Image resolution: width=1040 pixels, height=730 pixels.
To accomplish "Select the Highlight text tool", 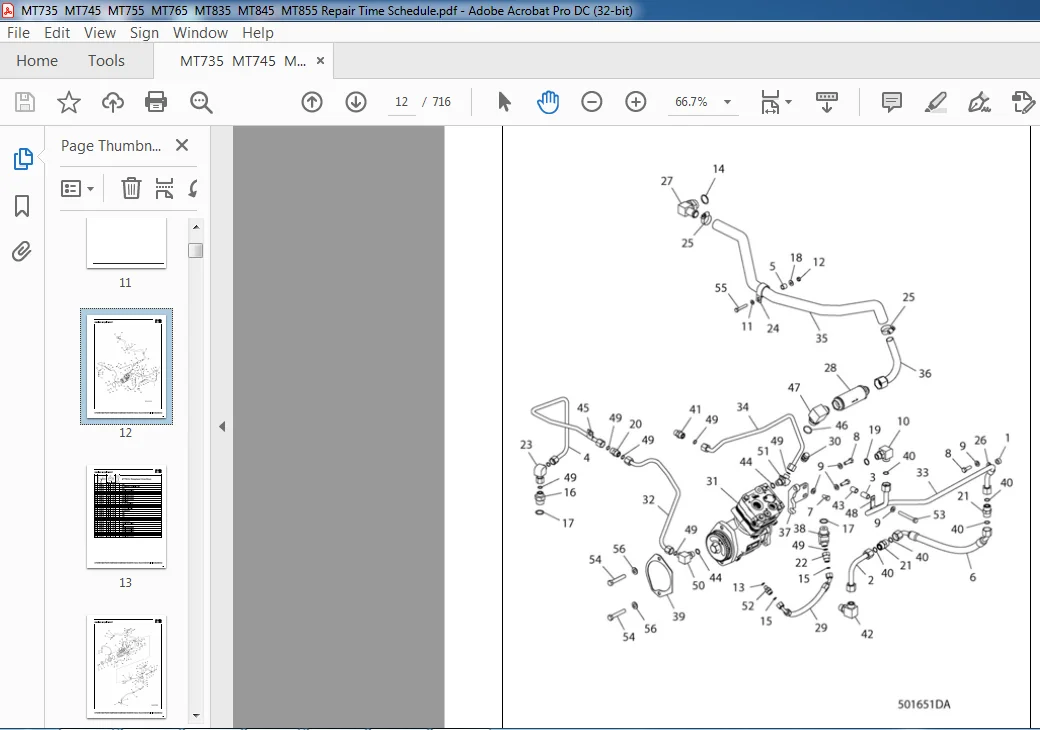I will tap(935, 102).
